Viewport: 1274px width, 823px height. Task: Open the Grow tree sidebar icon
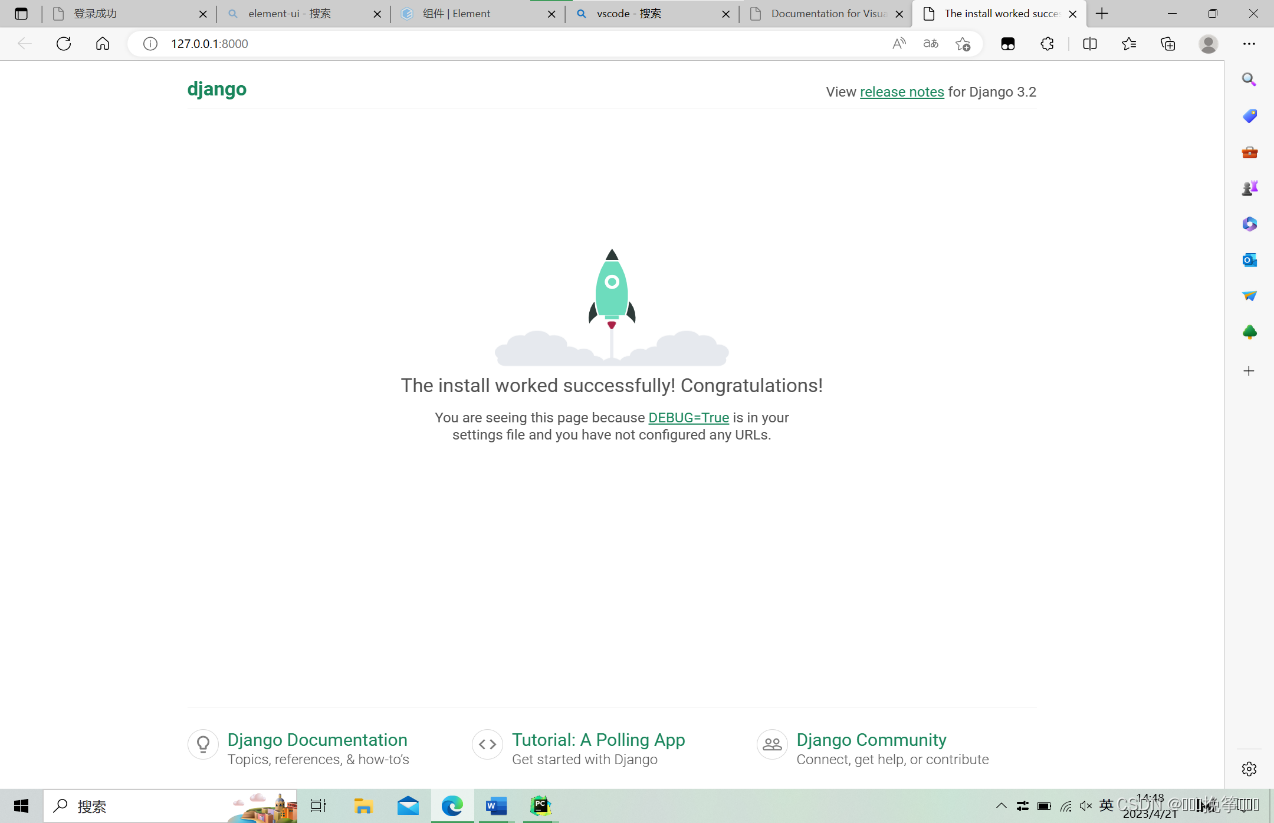coord(1249,331)
